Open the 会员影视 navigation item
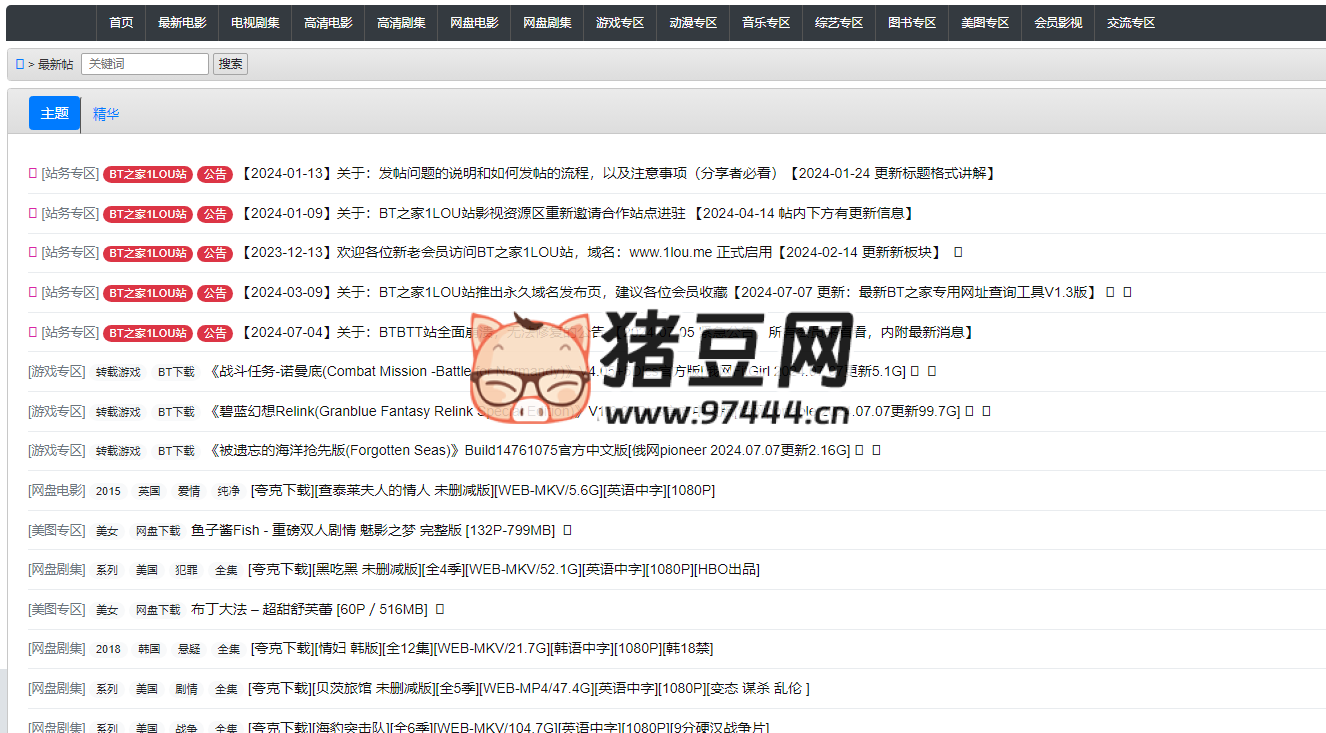Viewport: 1326px width, 733px height. pos(1057,22)
